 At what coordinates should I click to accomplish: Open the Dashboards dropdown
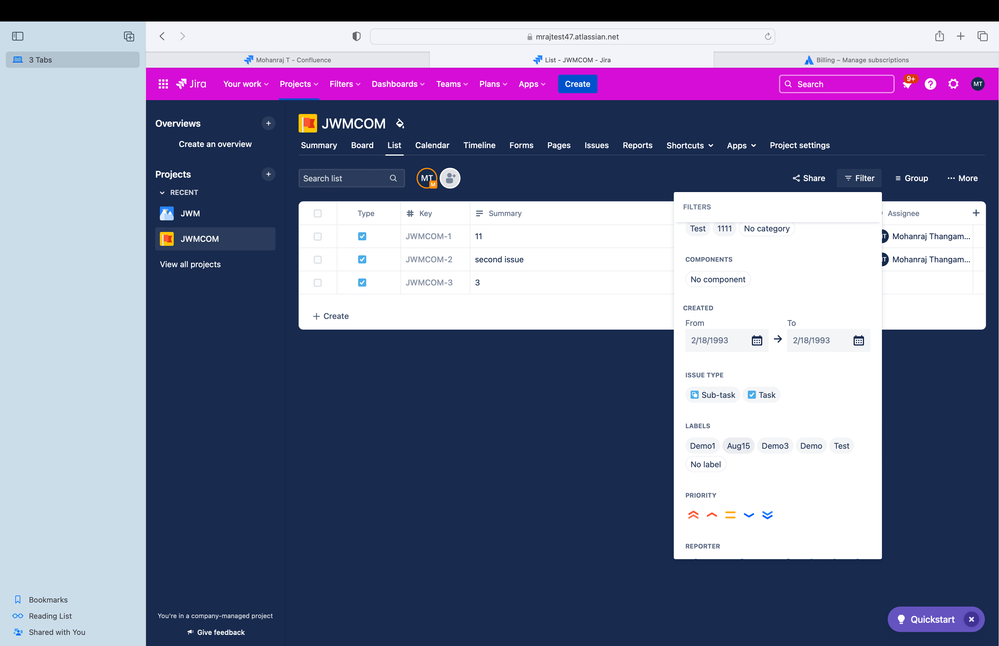[398, 84]
